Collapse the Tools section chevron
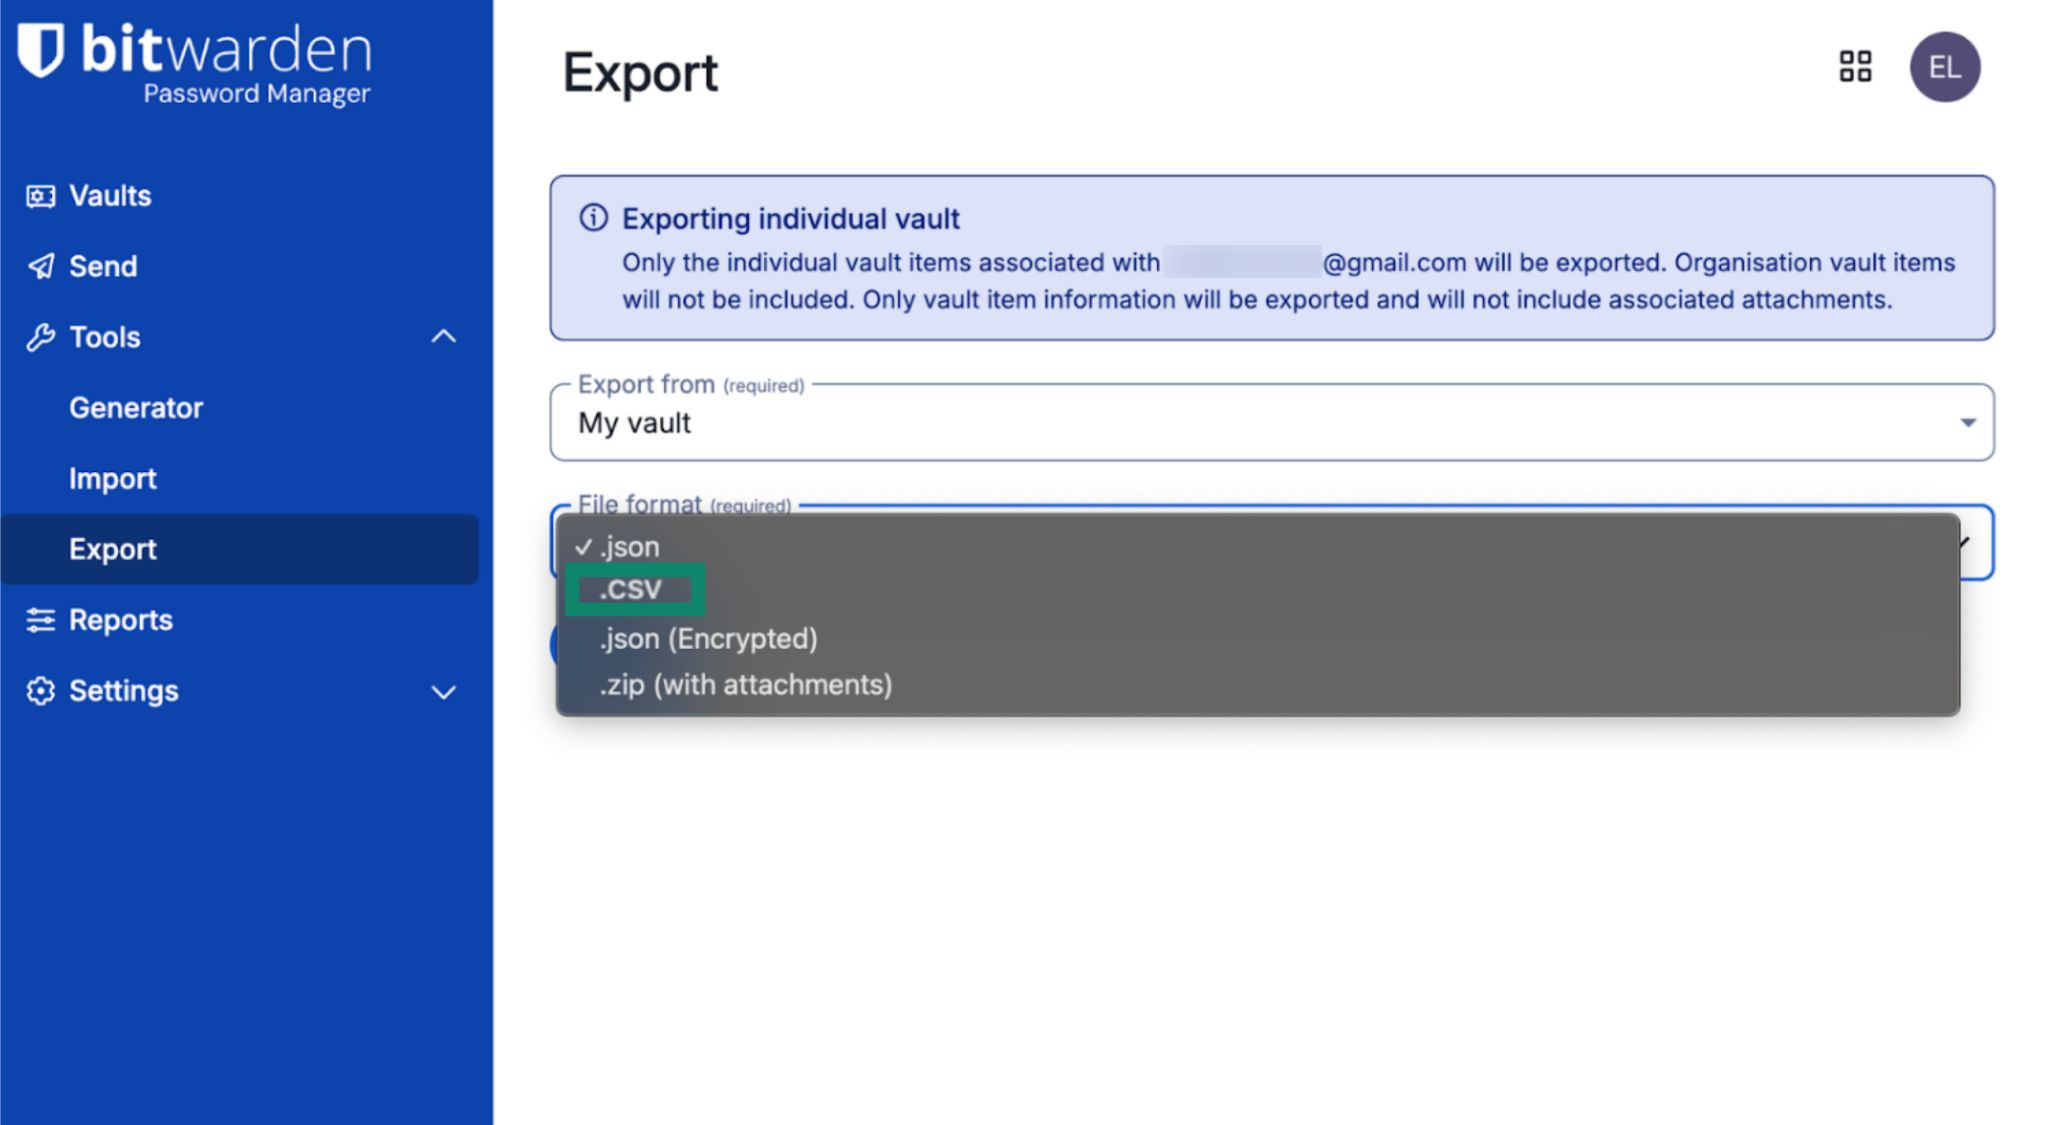The height and width of the screenshot is (1125, 2048). click(x=443, y=337)
